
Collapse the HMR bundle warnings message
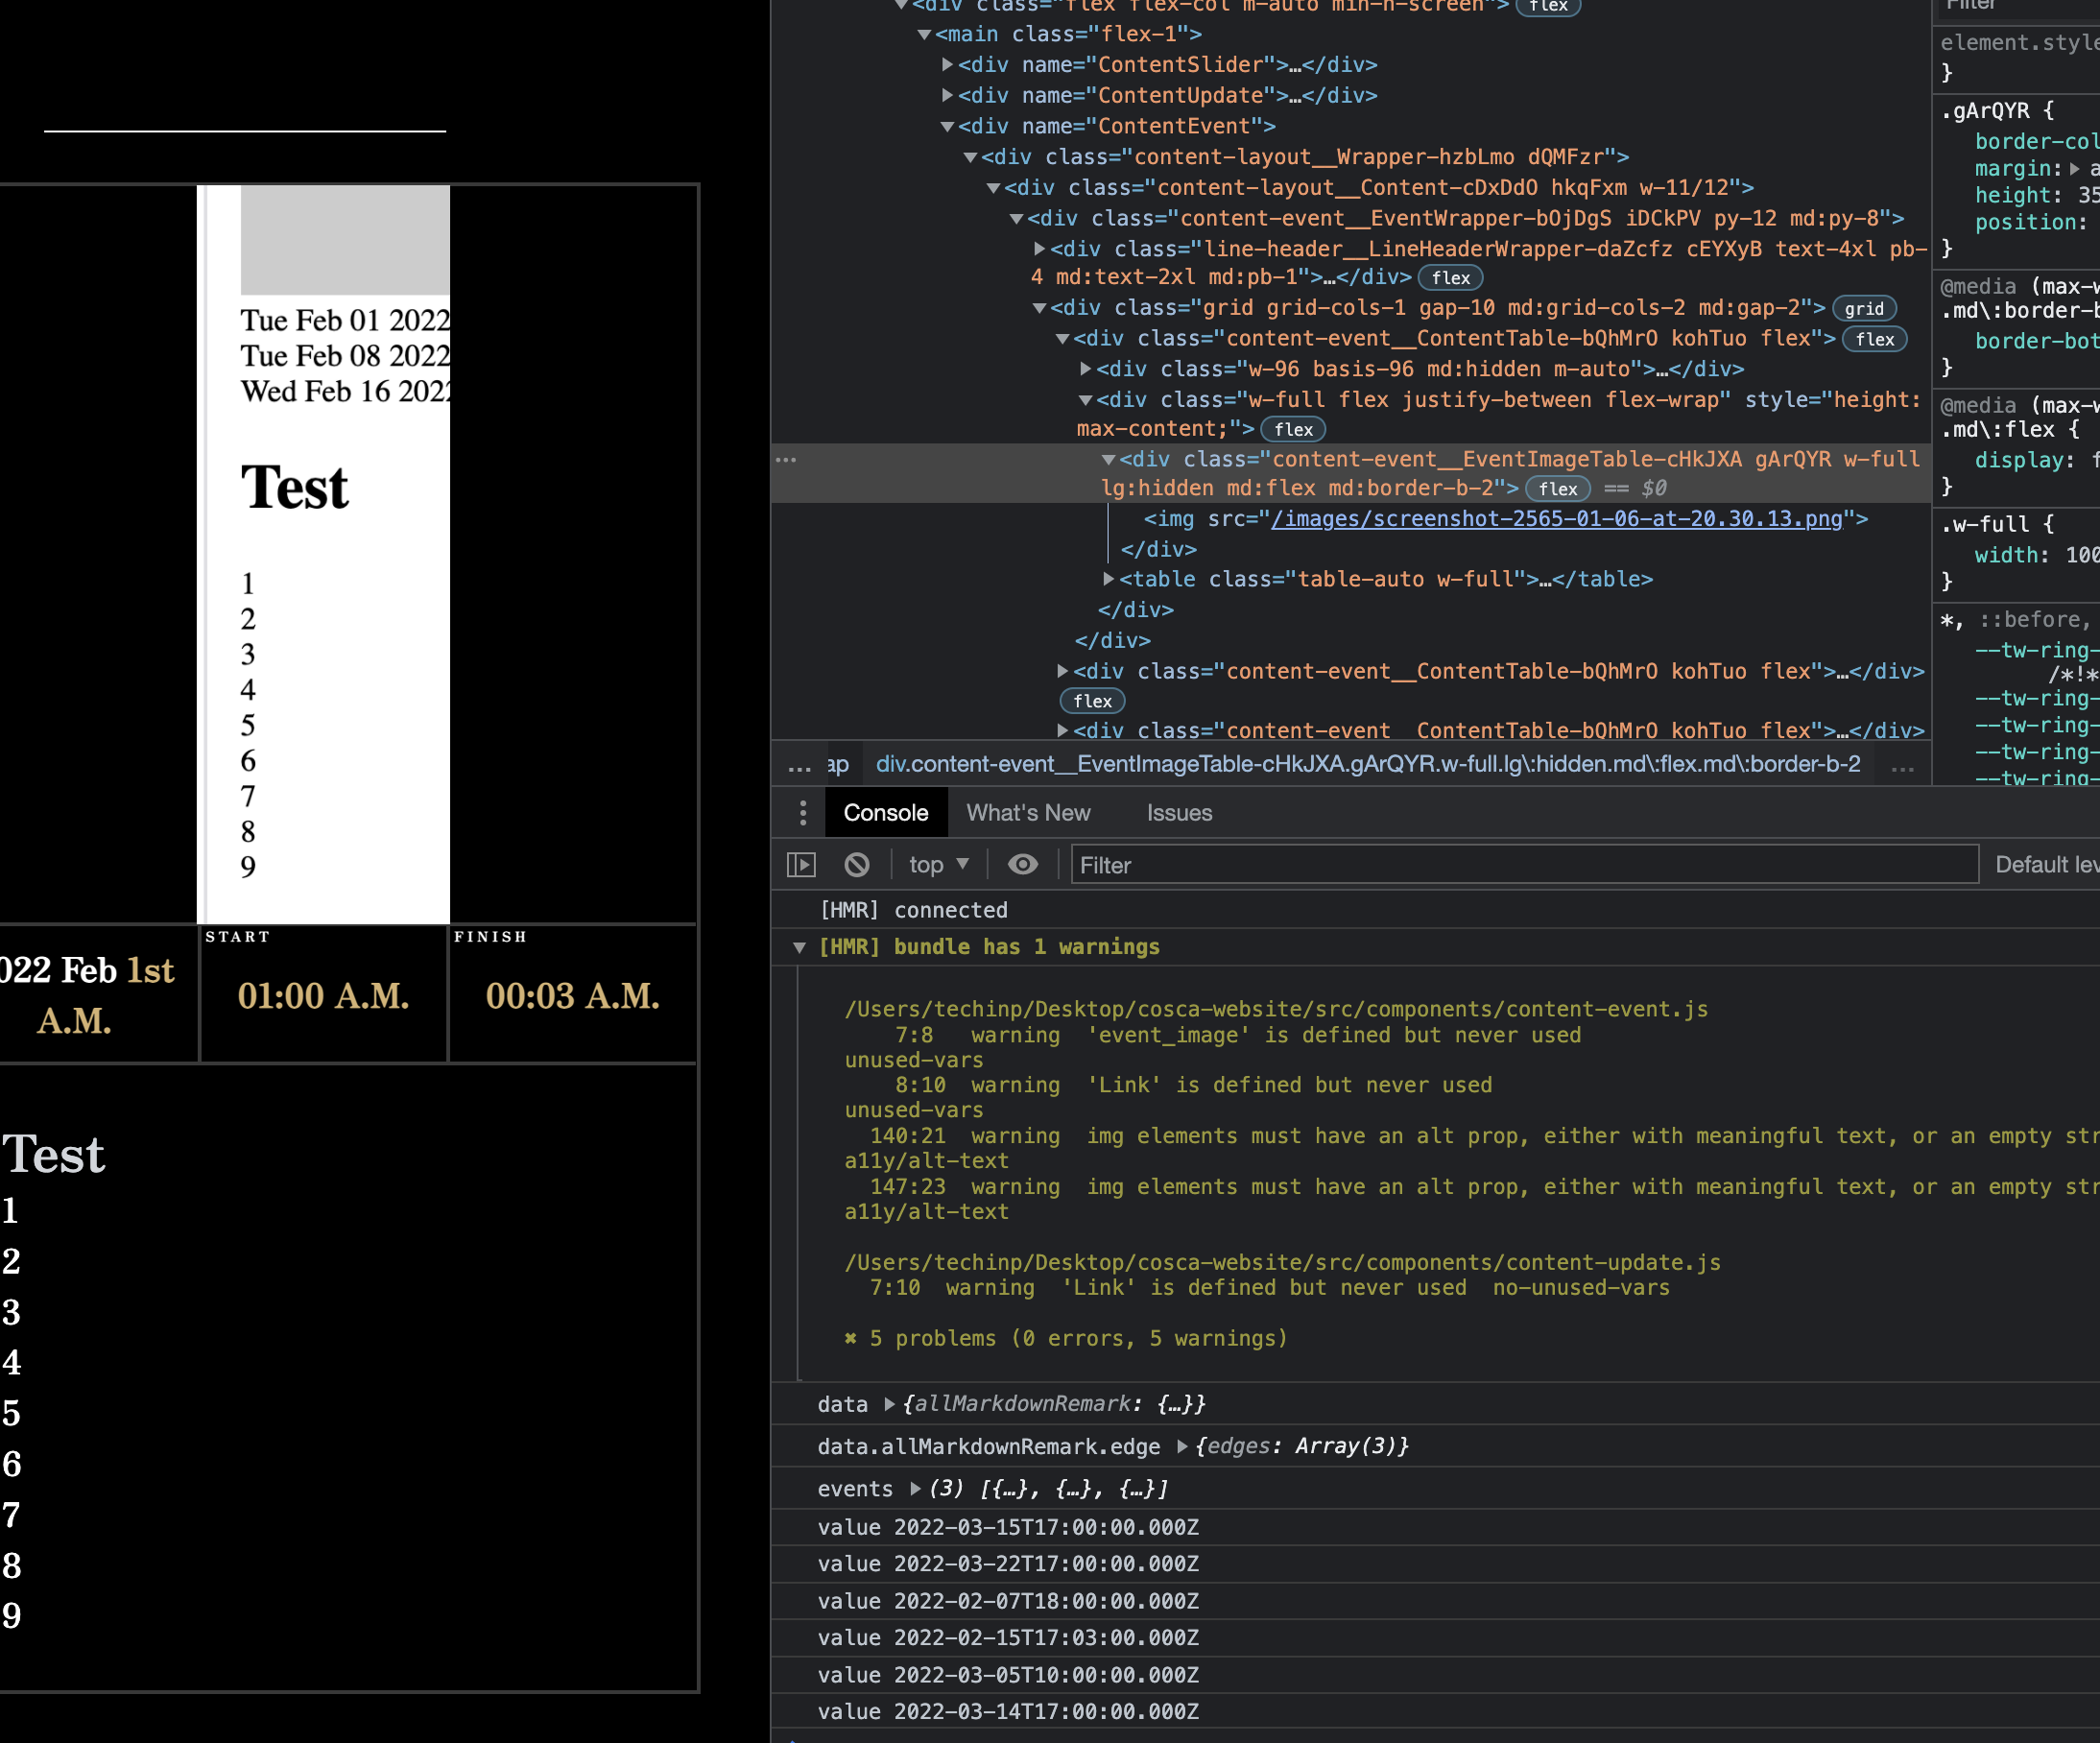[x=799, y=947]
